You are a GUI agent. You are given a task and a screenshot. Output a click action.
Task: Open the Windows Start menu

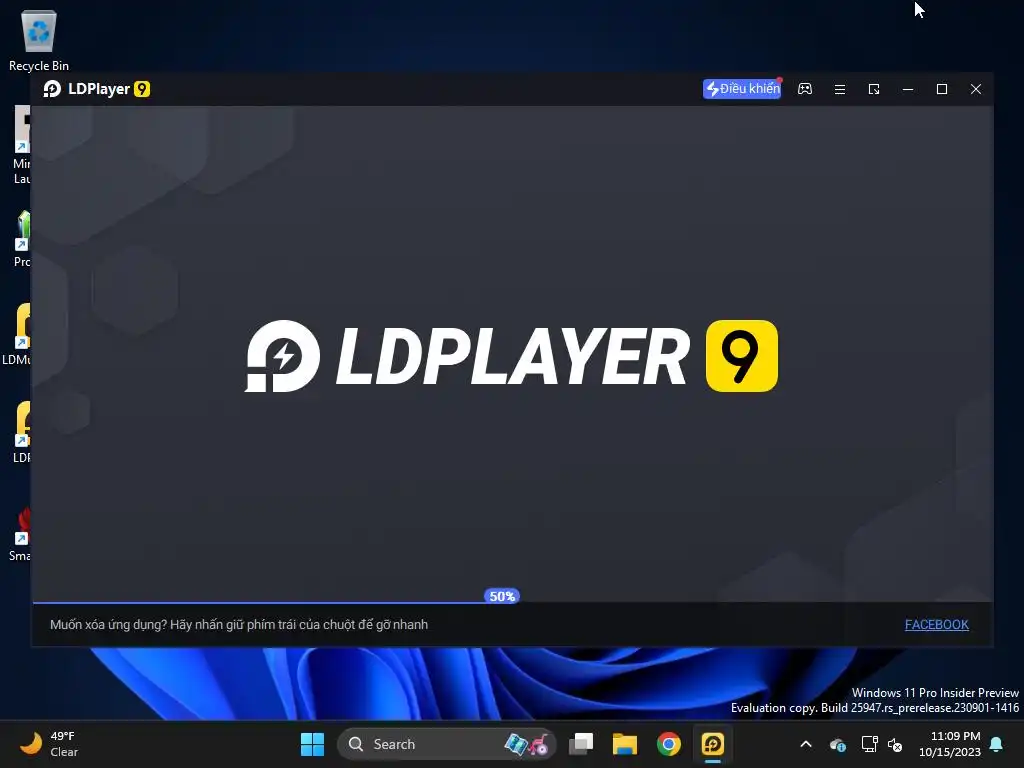pos(312,744)
